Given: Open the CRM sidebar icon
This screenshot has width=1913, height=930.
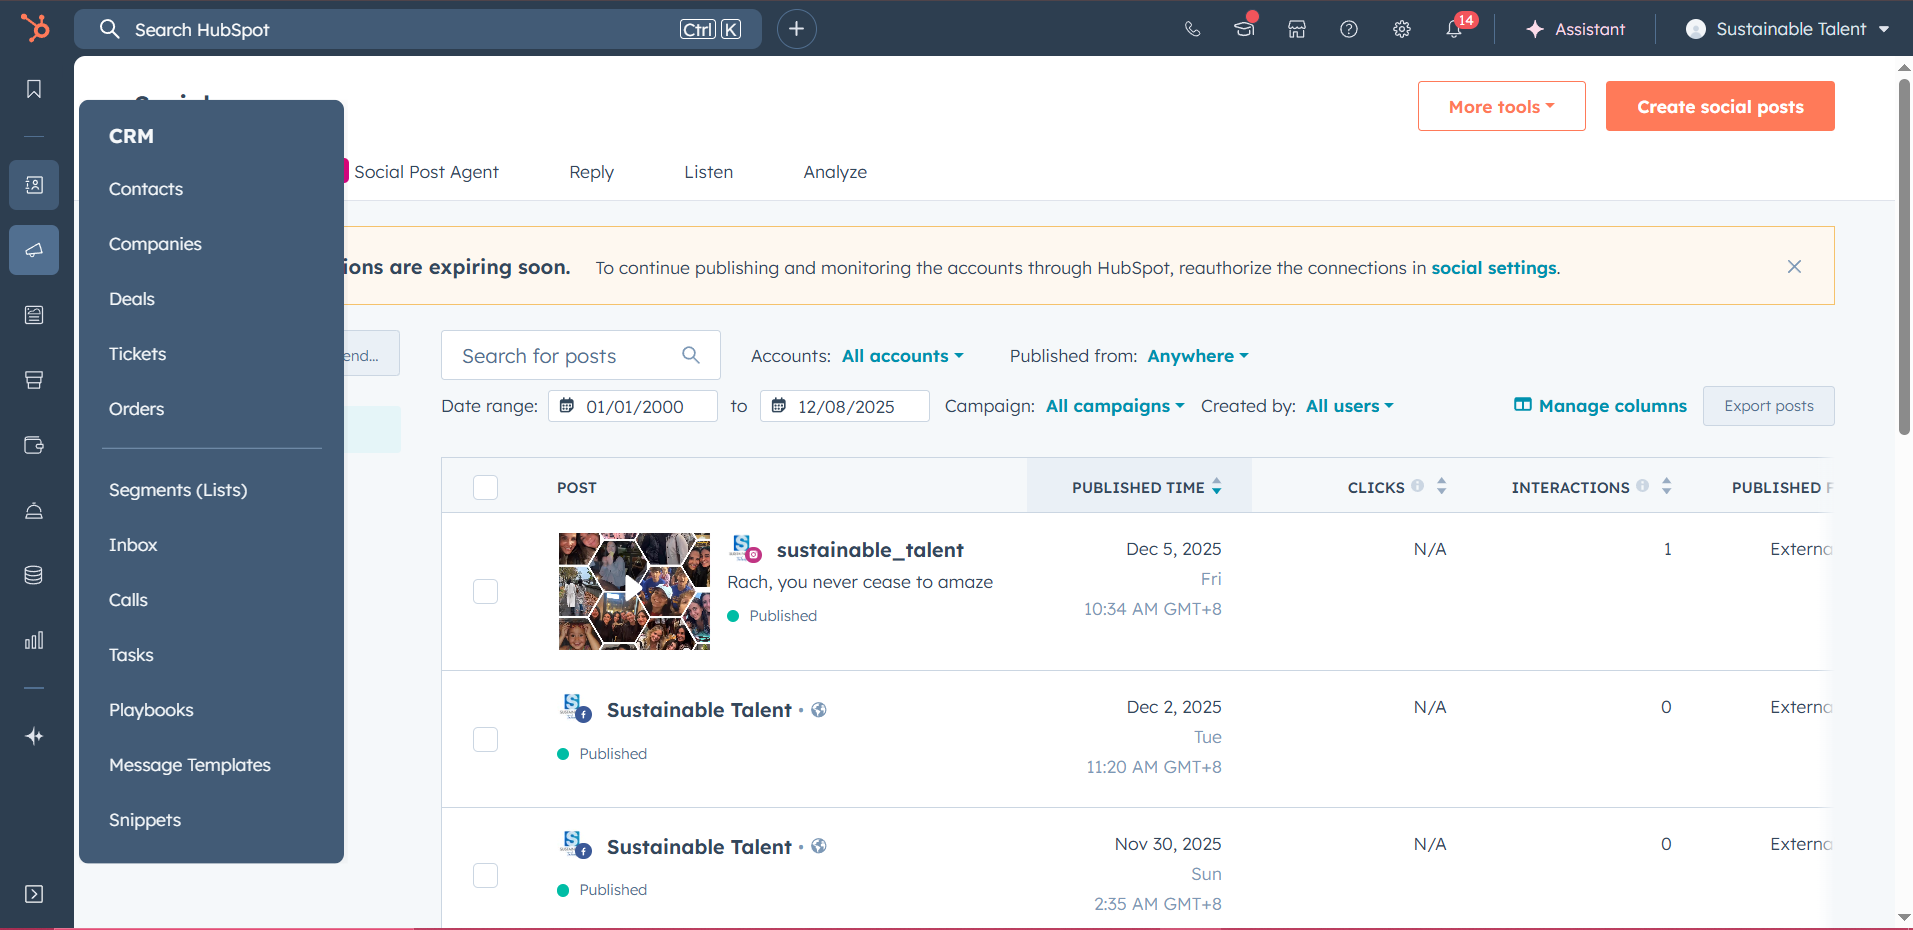Looking at the screenshot, I should click(34, 185).
